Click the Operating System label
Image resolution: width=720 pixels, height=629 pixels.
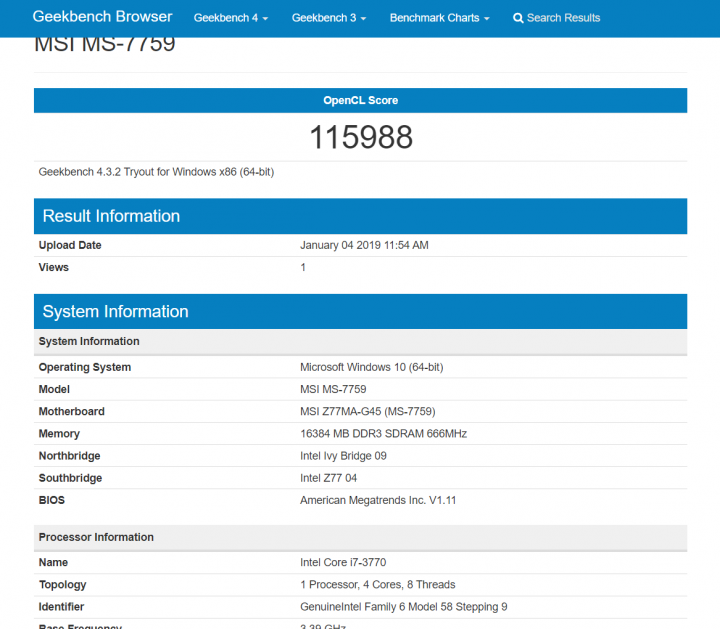[84, 367]
